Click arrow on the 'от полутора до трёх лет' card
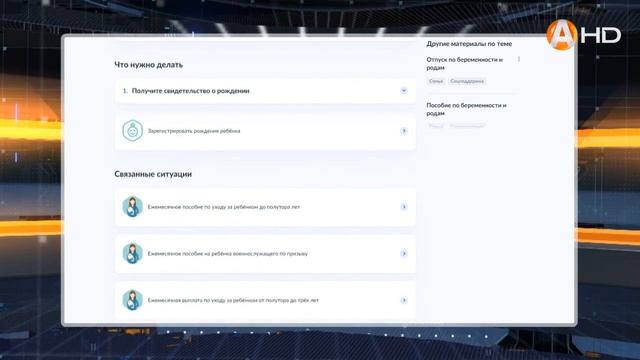Image resolution: width=640 pixels, height=360 pixels. point(404,300)
